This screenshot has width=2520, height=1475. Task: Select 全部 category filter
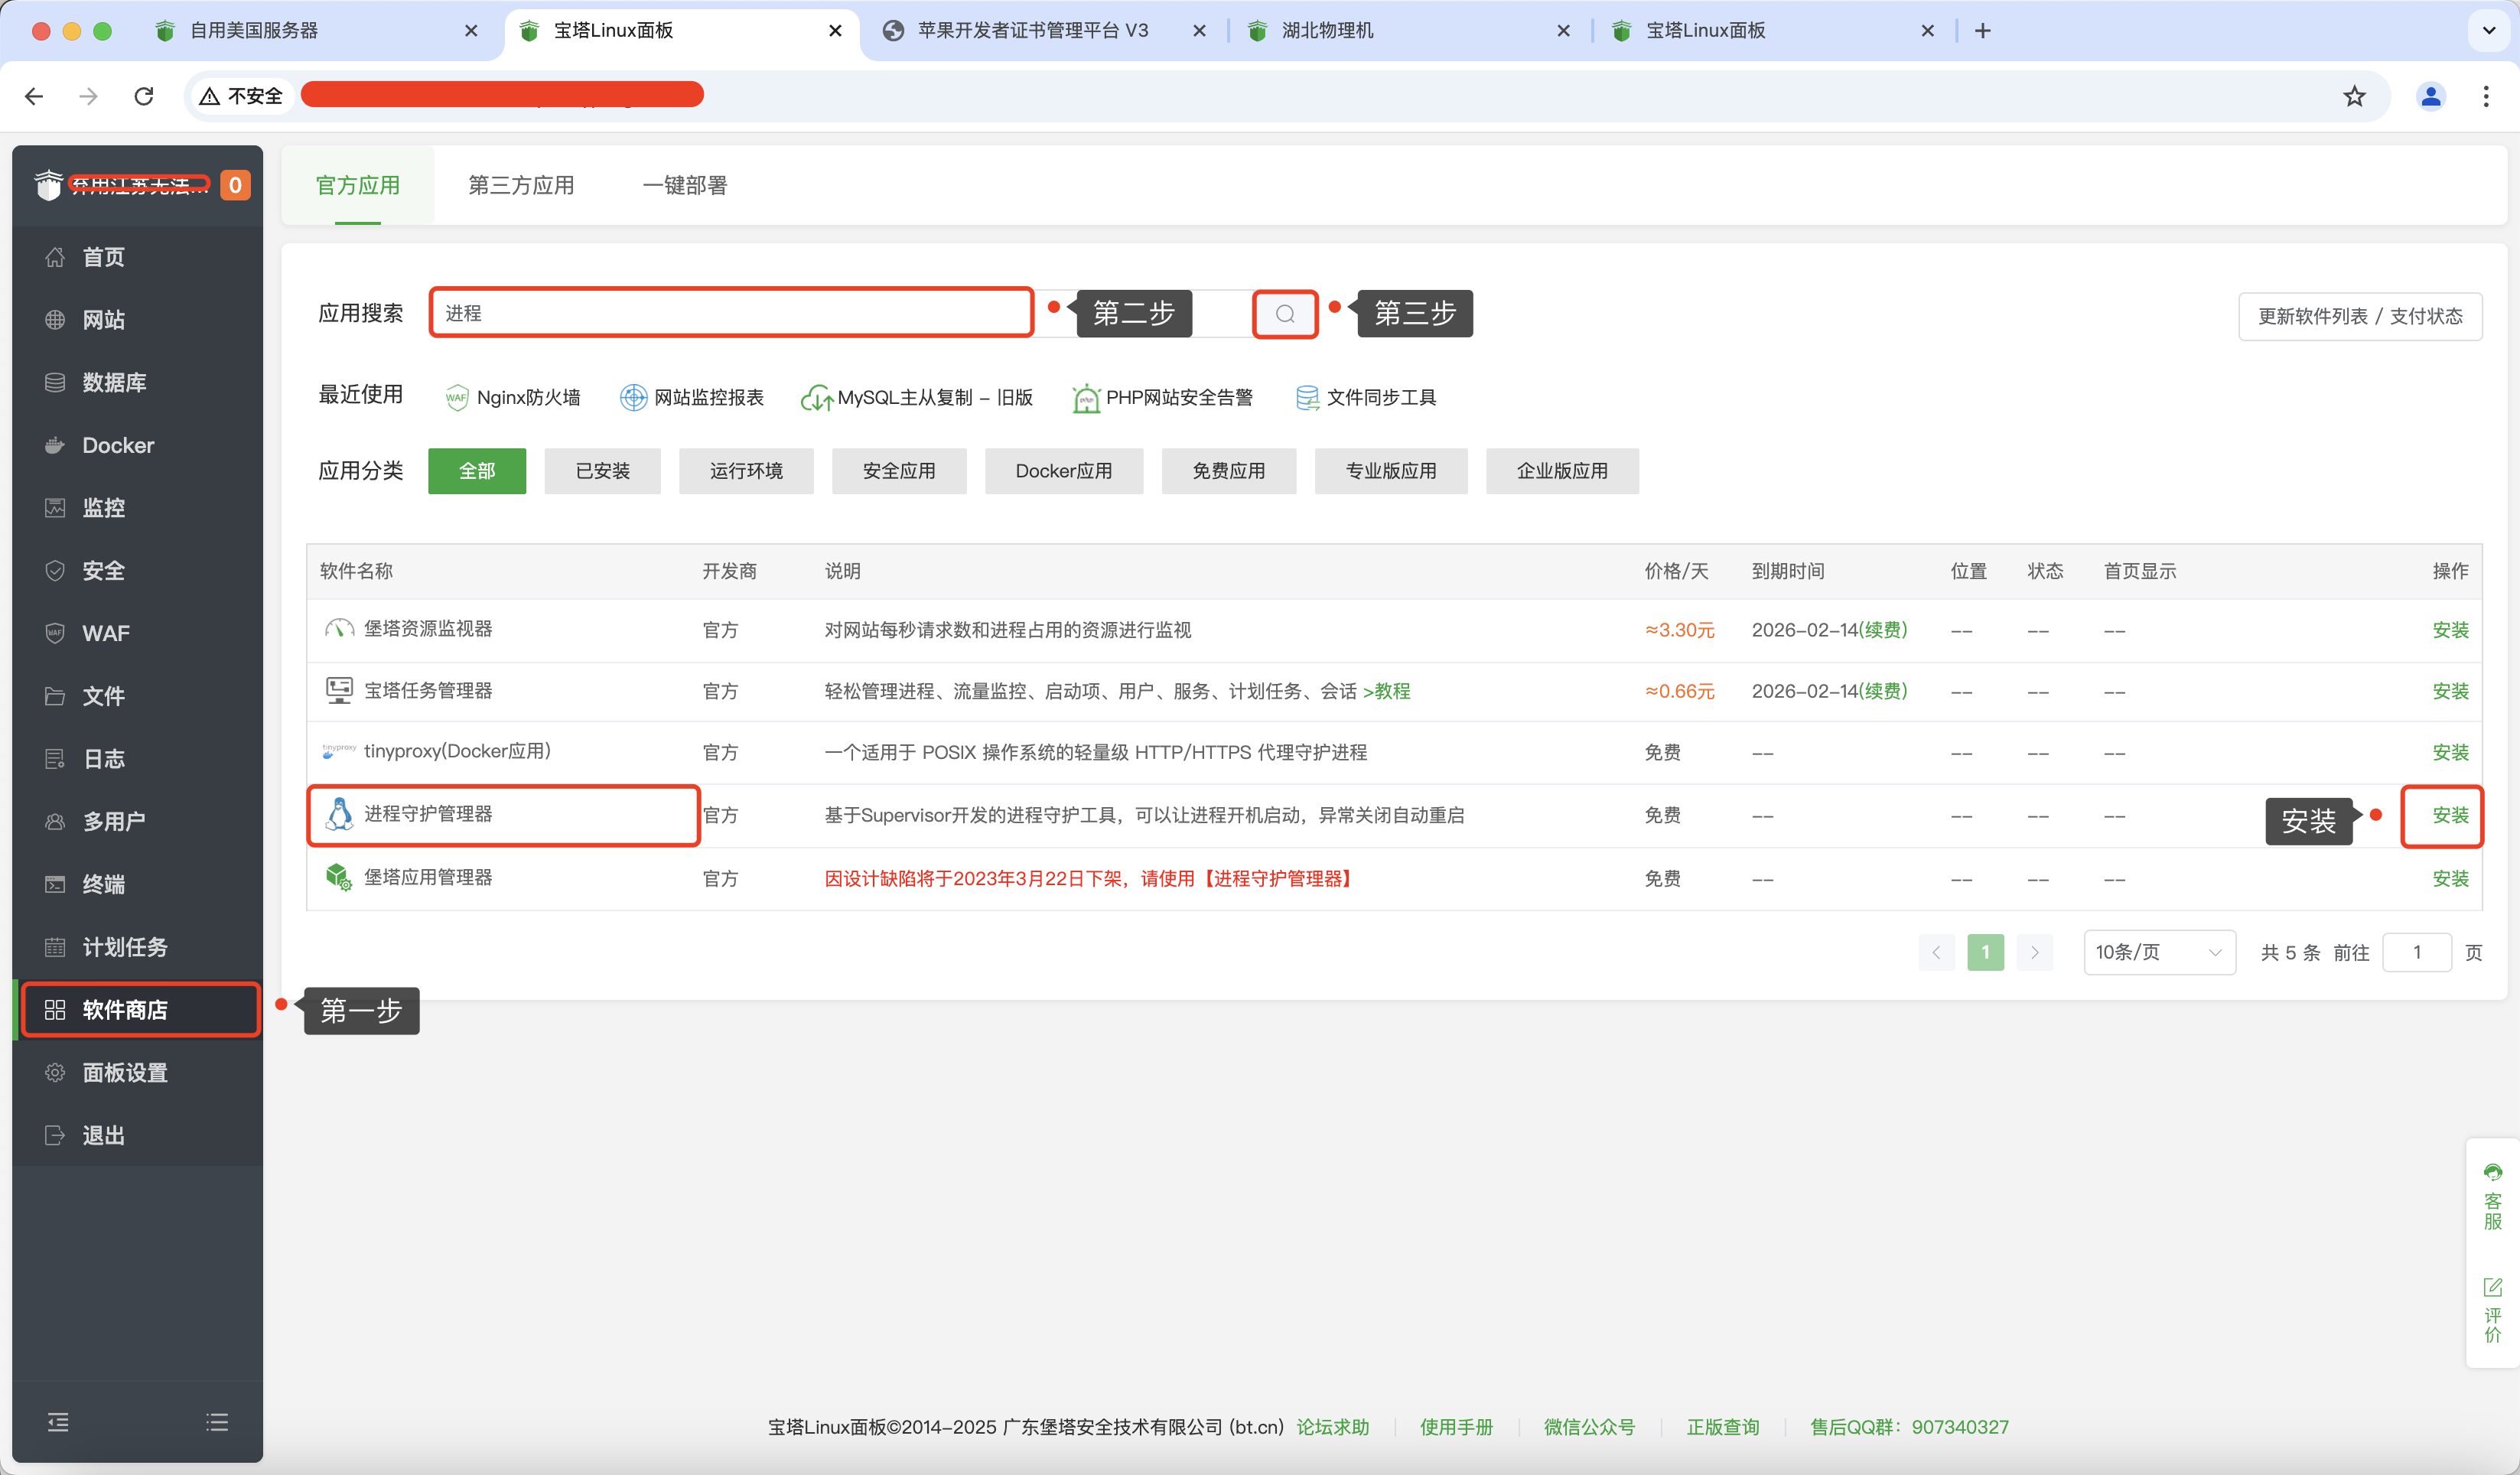point(477,471)
